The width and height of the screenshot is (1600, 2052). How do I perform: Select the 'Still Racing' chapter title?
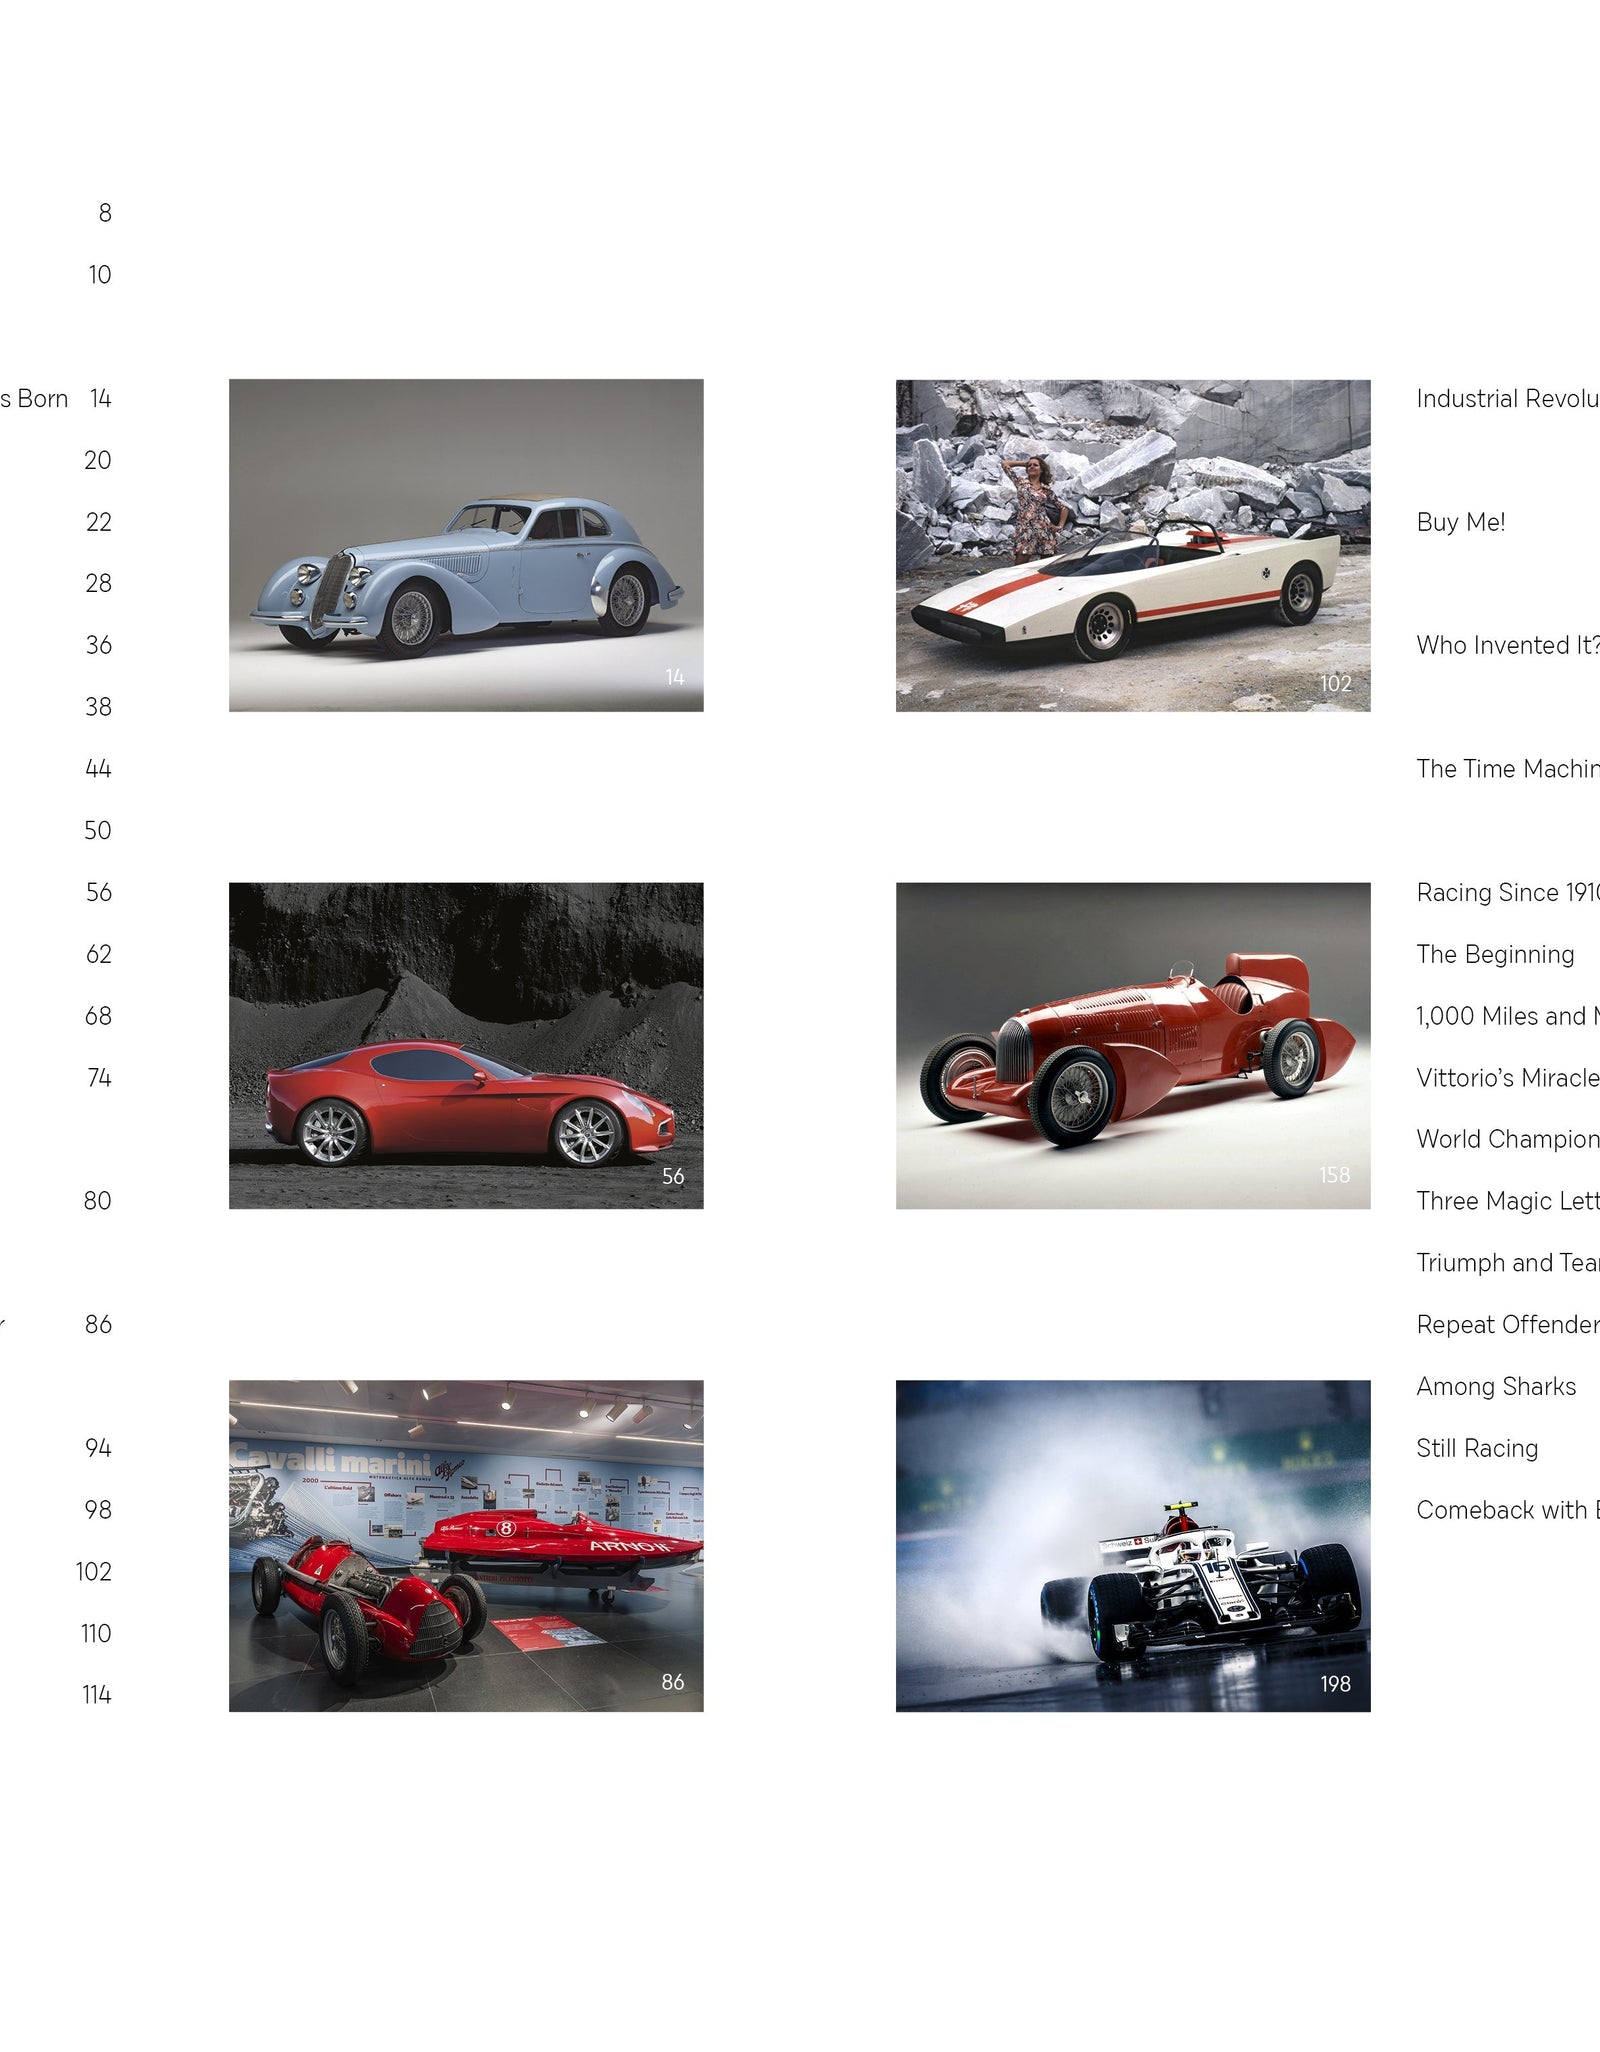point(1477,1448)
